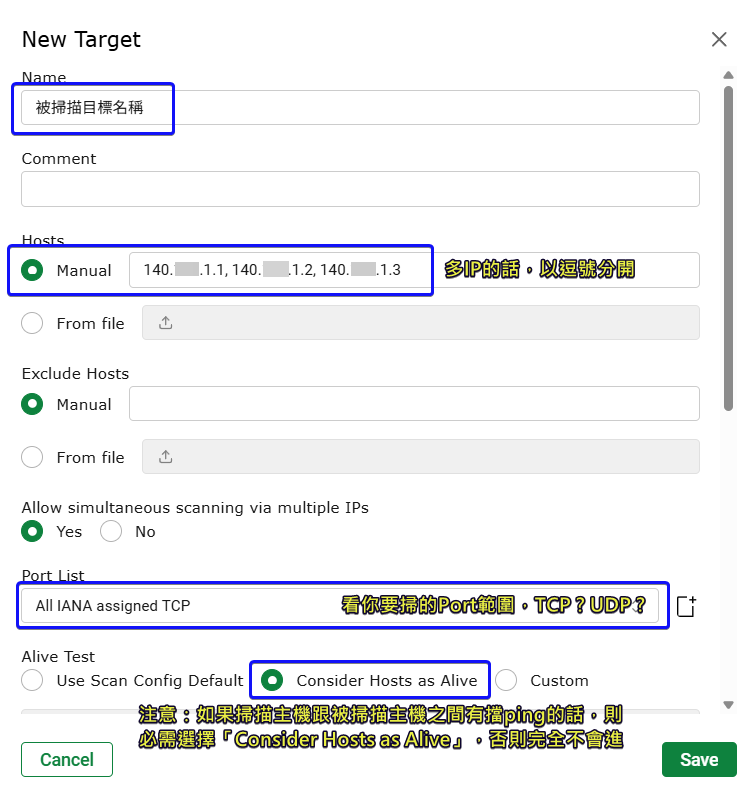This screenshot has height=790, width=754.
Task: Click the Exclude Hosts manual input field
Action: click(414, 404)
